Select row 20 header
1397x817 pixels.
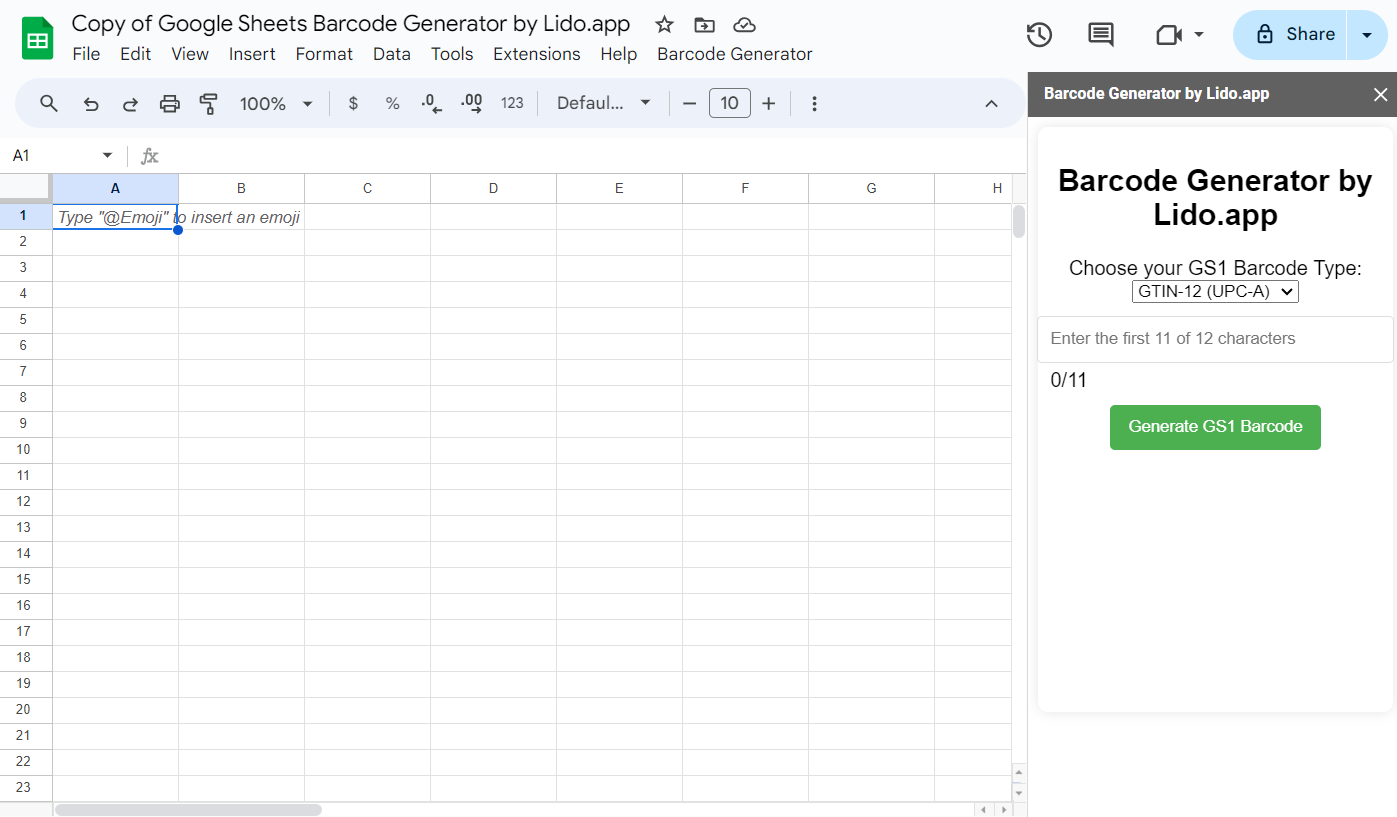click(x=26, y=709)
